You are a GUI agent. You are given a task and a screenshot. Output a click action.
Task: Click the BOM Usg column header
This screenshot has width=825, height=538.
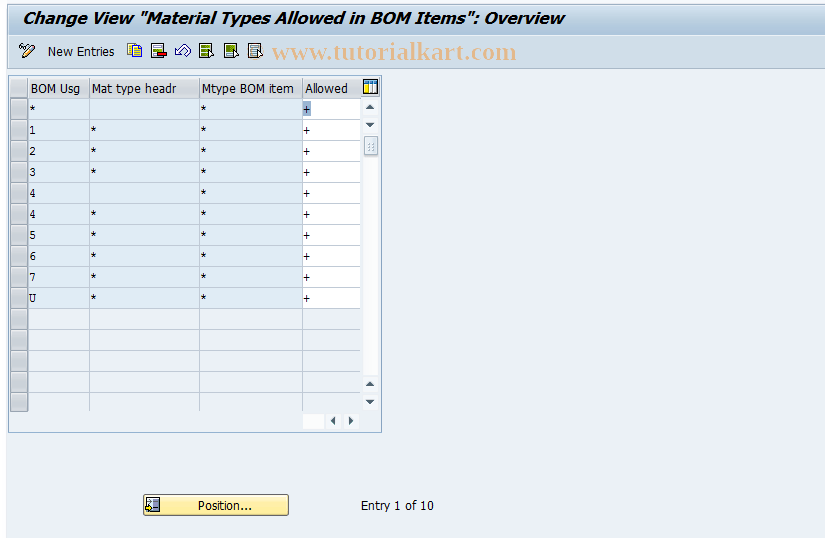coord(59,88)
